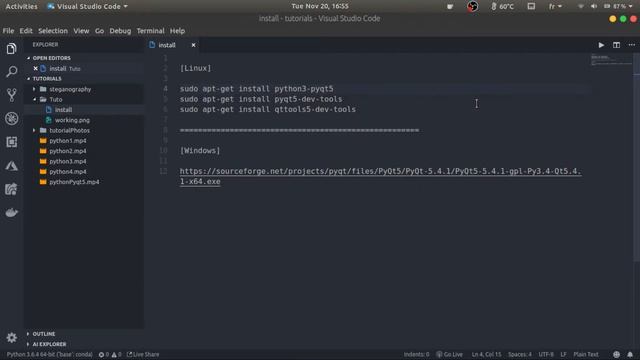Open the Help menu
640x360 pixels.
(x=177, y=31)
